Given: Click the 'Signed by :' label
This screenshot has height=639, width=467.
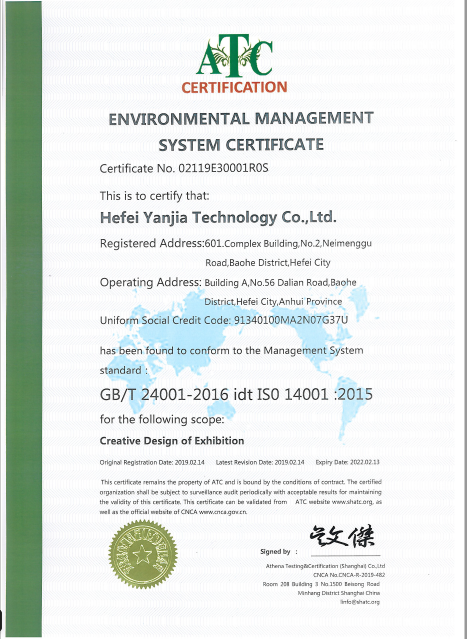Looking at the screenshot, I should [279, 552].
